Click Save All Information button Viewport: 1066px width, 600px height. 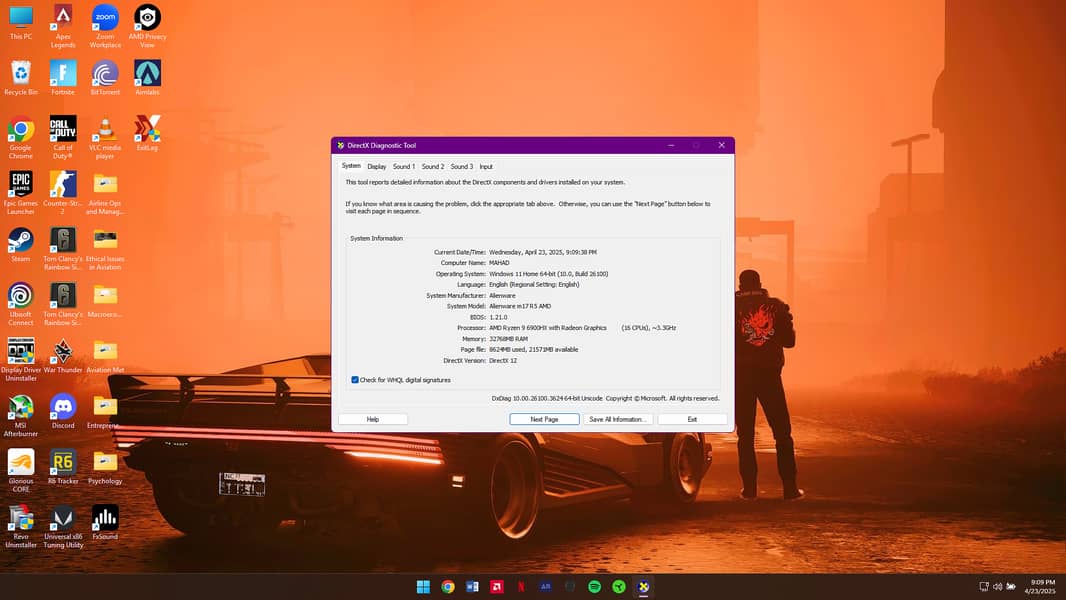[617, 419]
